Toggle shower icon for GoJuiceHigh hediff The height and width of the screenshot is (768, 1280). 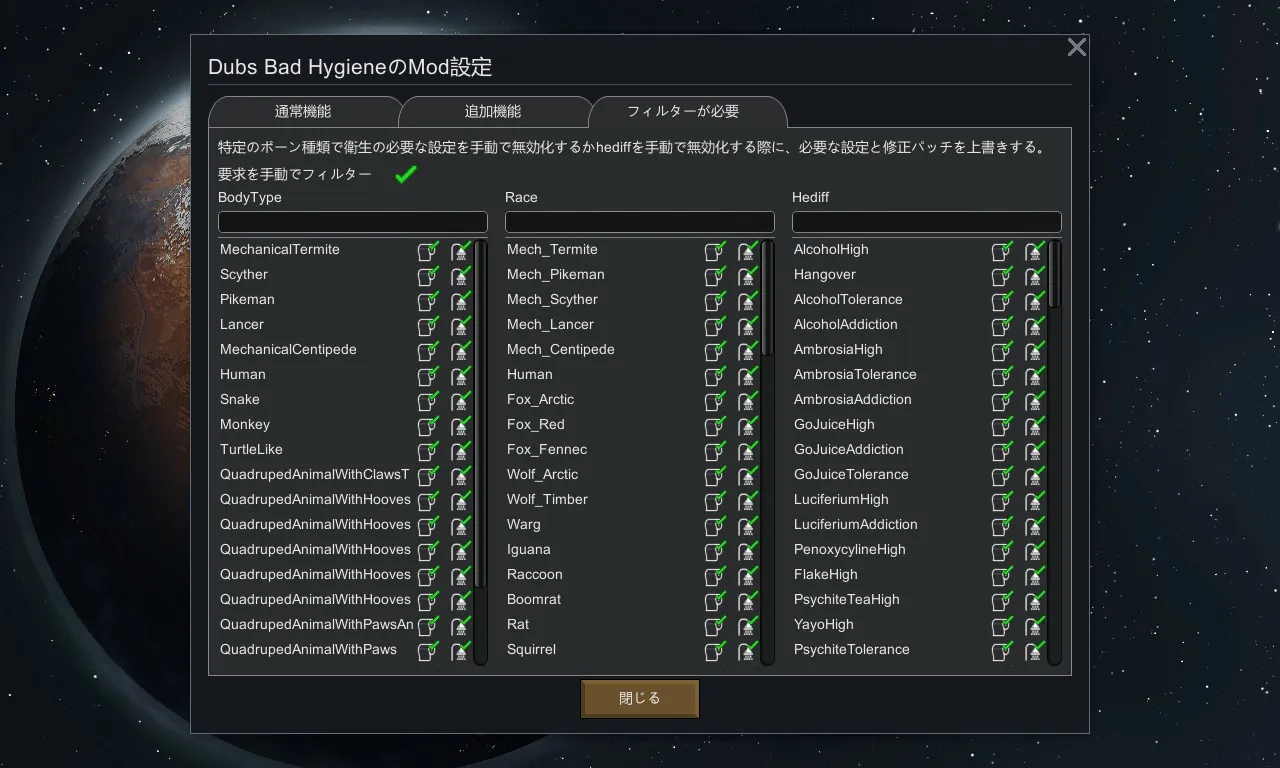tap(1034, 426)
